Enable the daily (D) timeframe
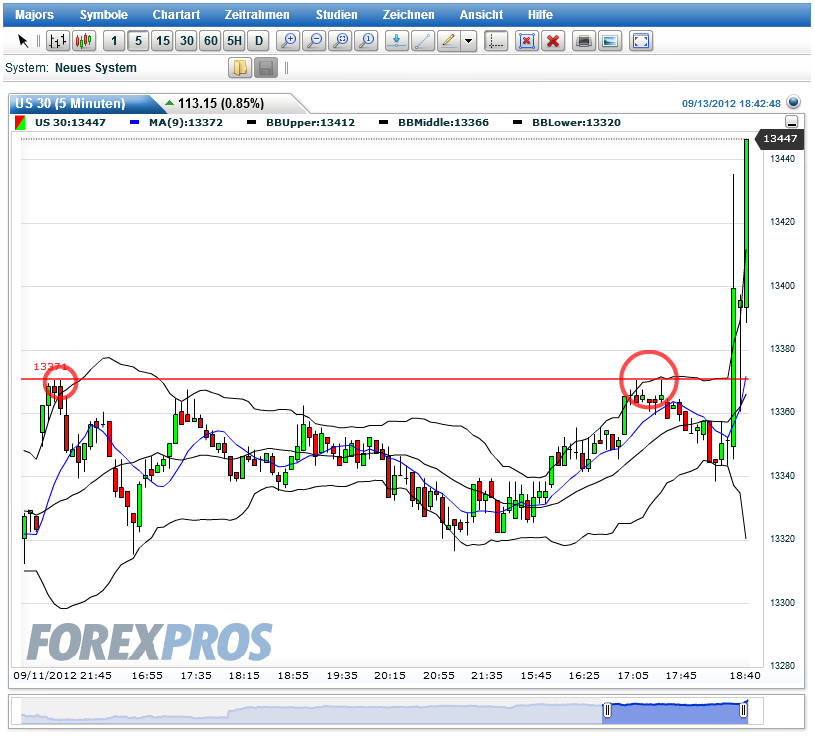Screen dimensions: 815x739 [258, 41]
